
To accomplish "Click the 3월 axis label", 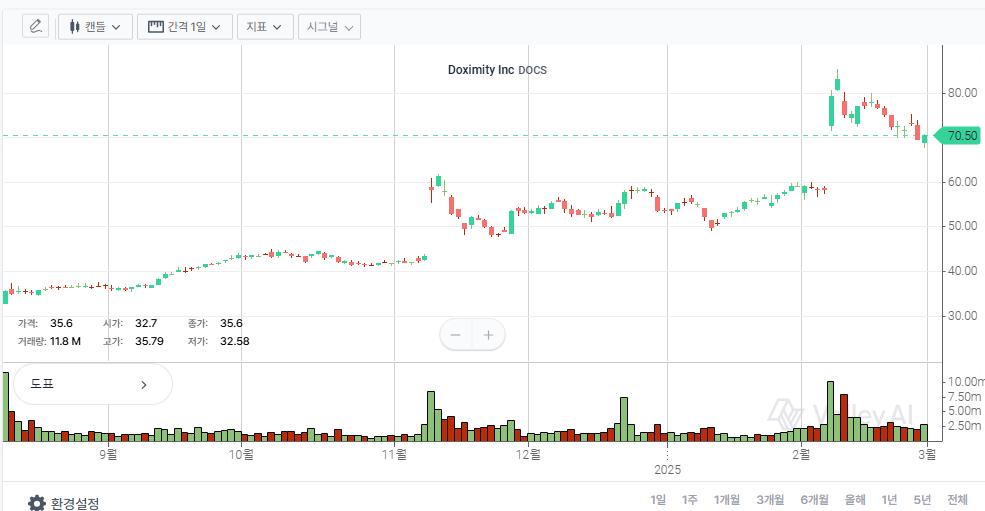I will point(927,454).
